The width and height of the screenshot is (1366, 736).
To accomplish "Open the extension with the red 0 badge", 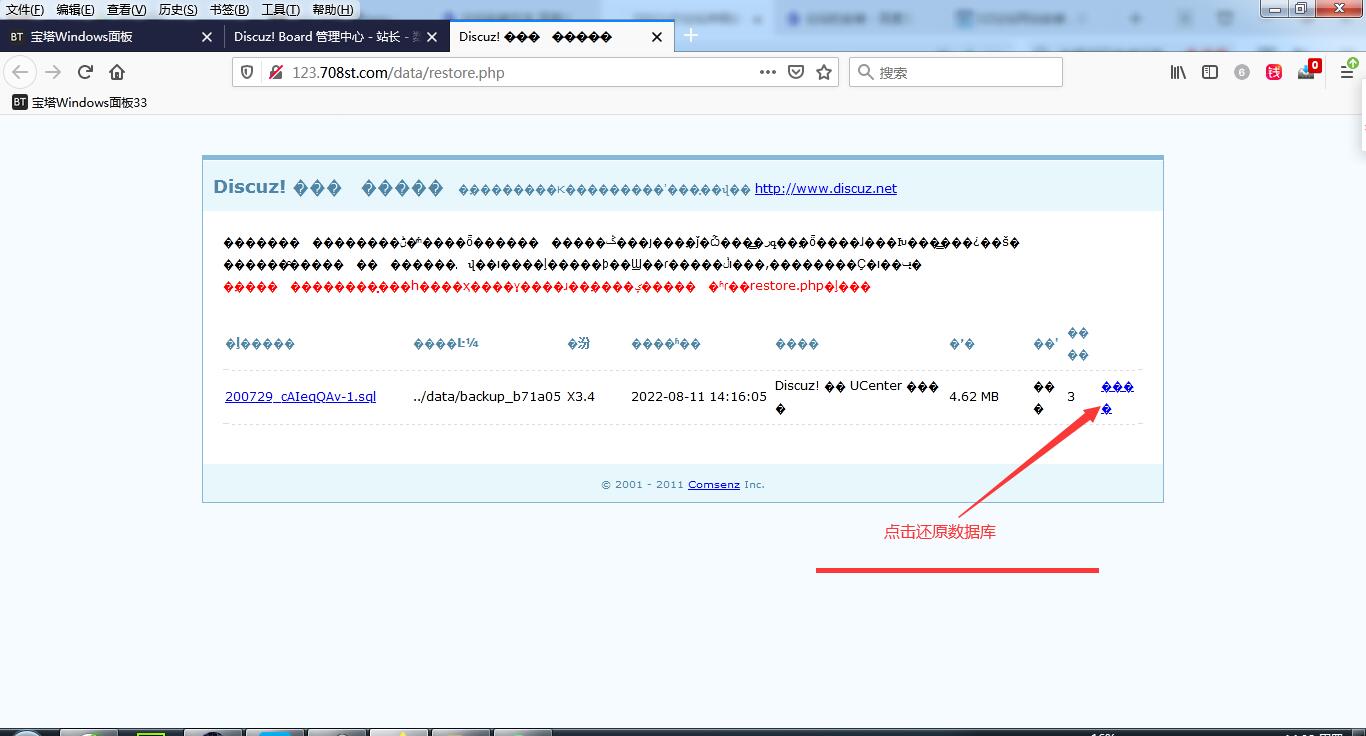I will pyautogui.click(x=1307, y=71).
